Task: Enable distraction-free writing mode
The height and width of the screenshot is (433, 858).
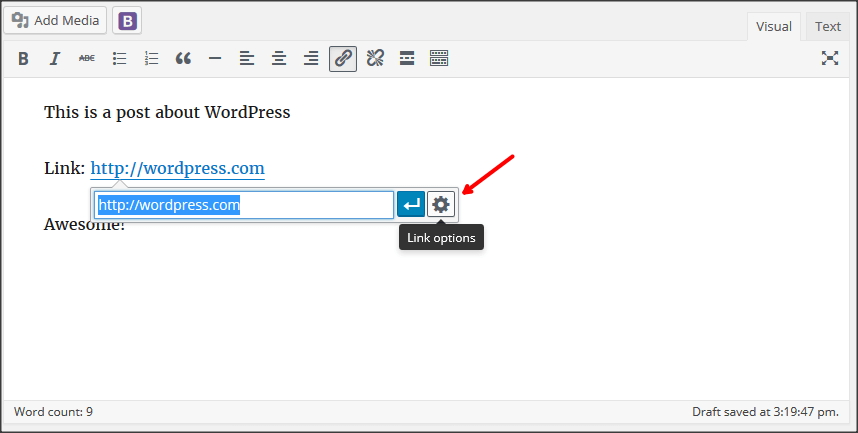Action: (x=830, y=59)
